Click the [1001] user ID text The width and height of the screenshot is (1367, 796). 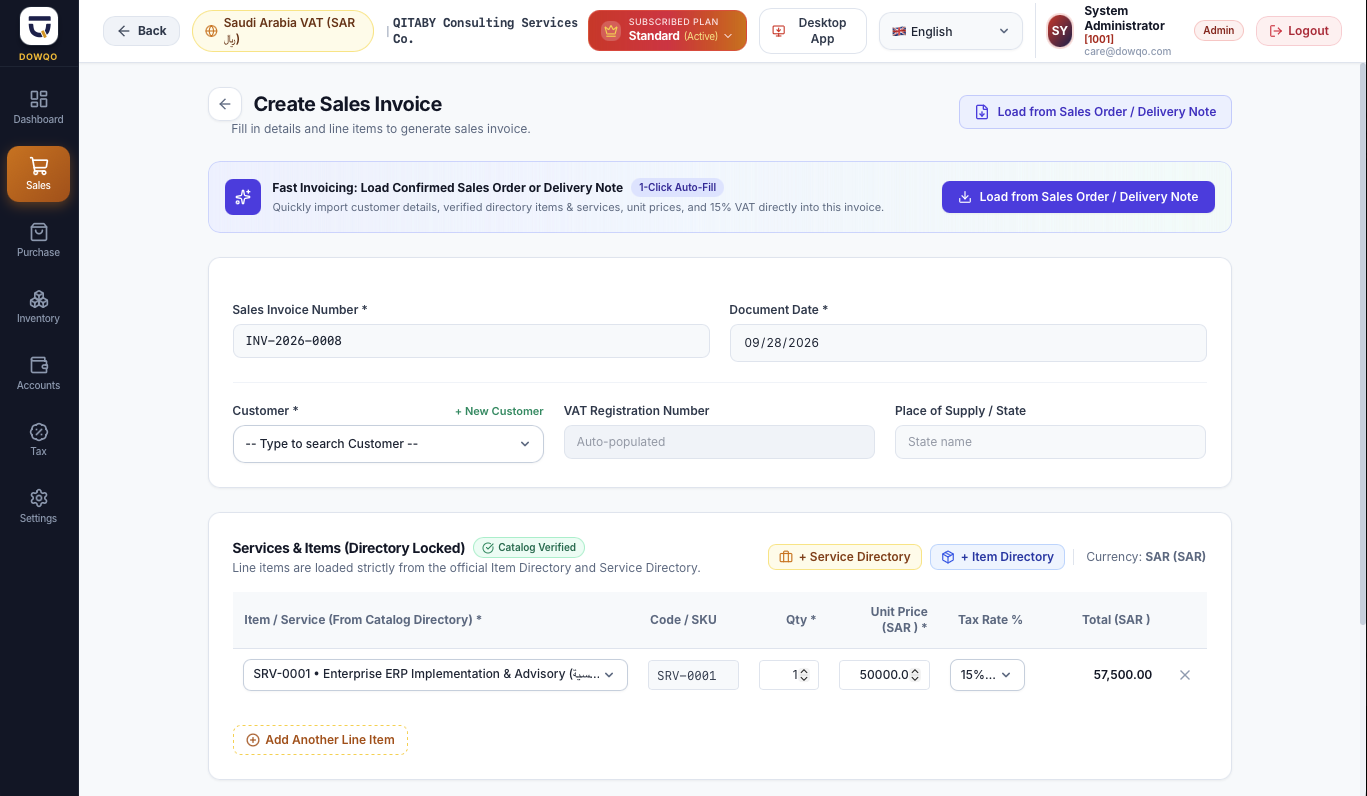1099,40
